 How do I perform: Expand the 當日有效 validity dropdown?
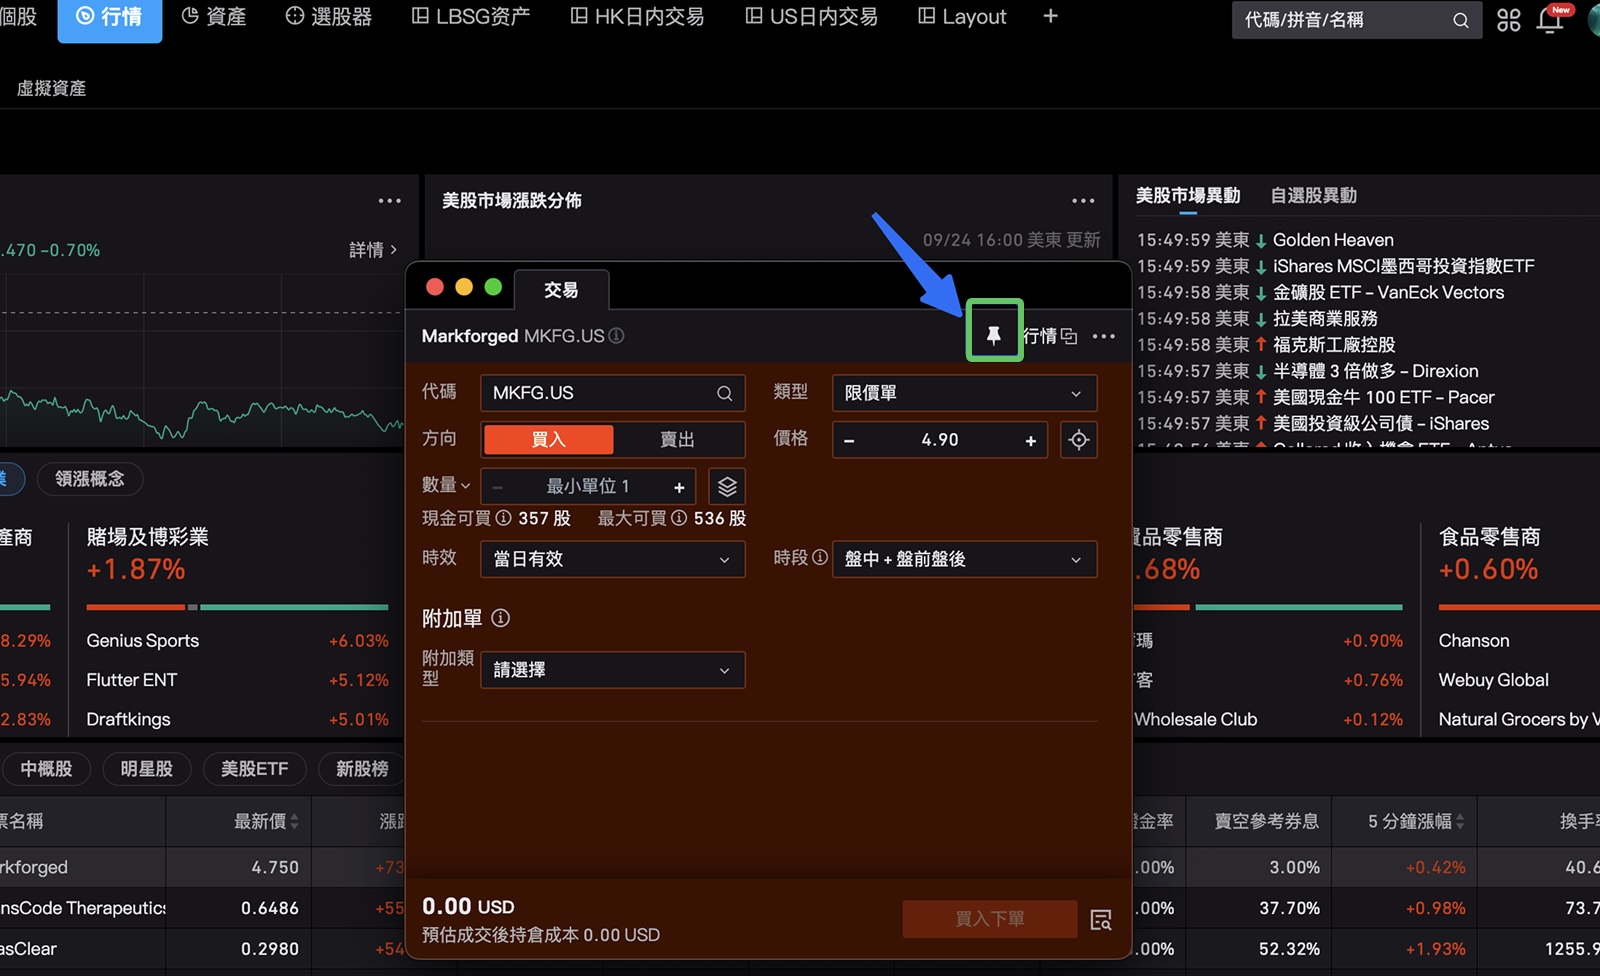tap(612, 560)
